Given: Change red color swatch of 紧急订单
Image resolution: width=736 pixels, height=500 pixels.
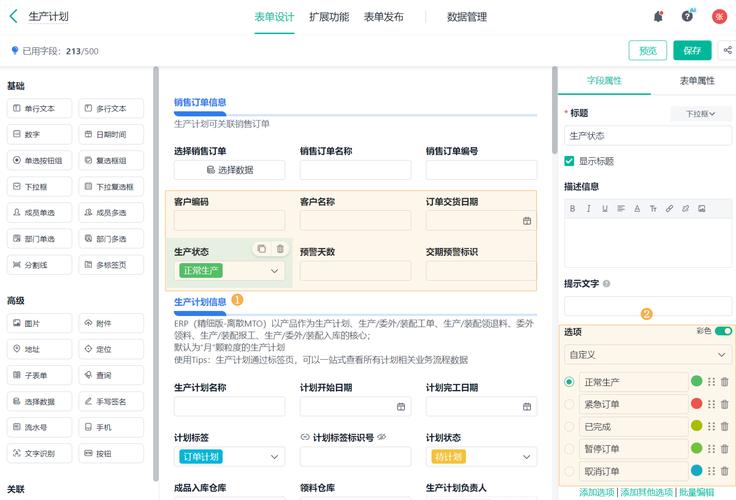Looking at the screenshot, I should (697, 403).
